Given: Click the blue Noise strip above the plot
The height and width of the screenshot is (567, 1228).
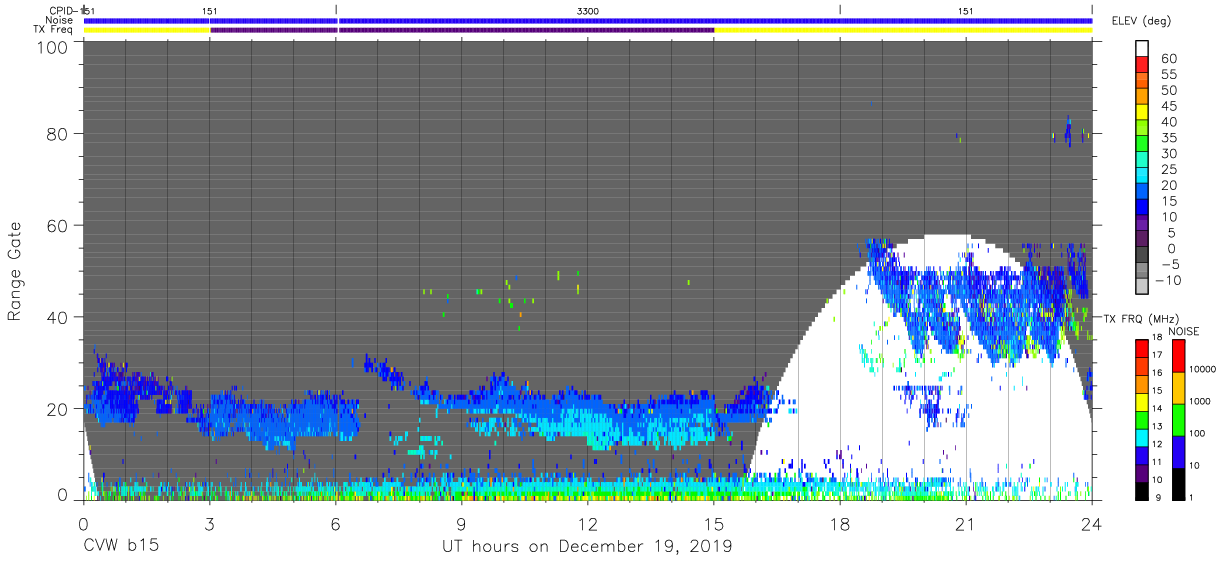Looking at the screenshot, I should [x=588, y=20].
